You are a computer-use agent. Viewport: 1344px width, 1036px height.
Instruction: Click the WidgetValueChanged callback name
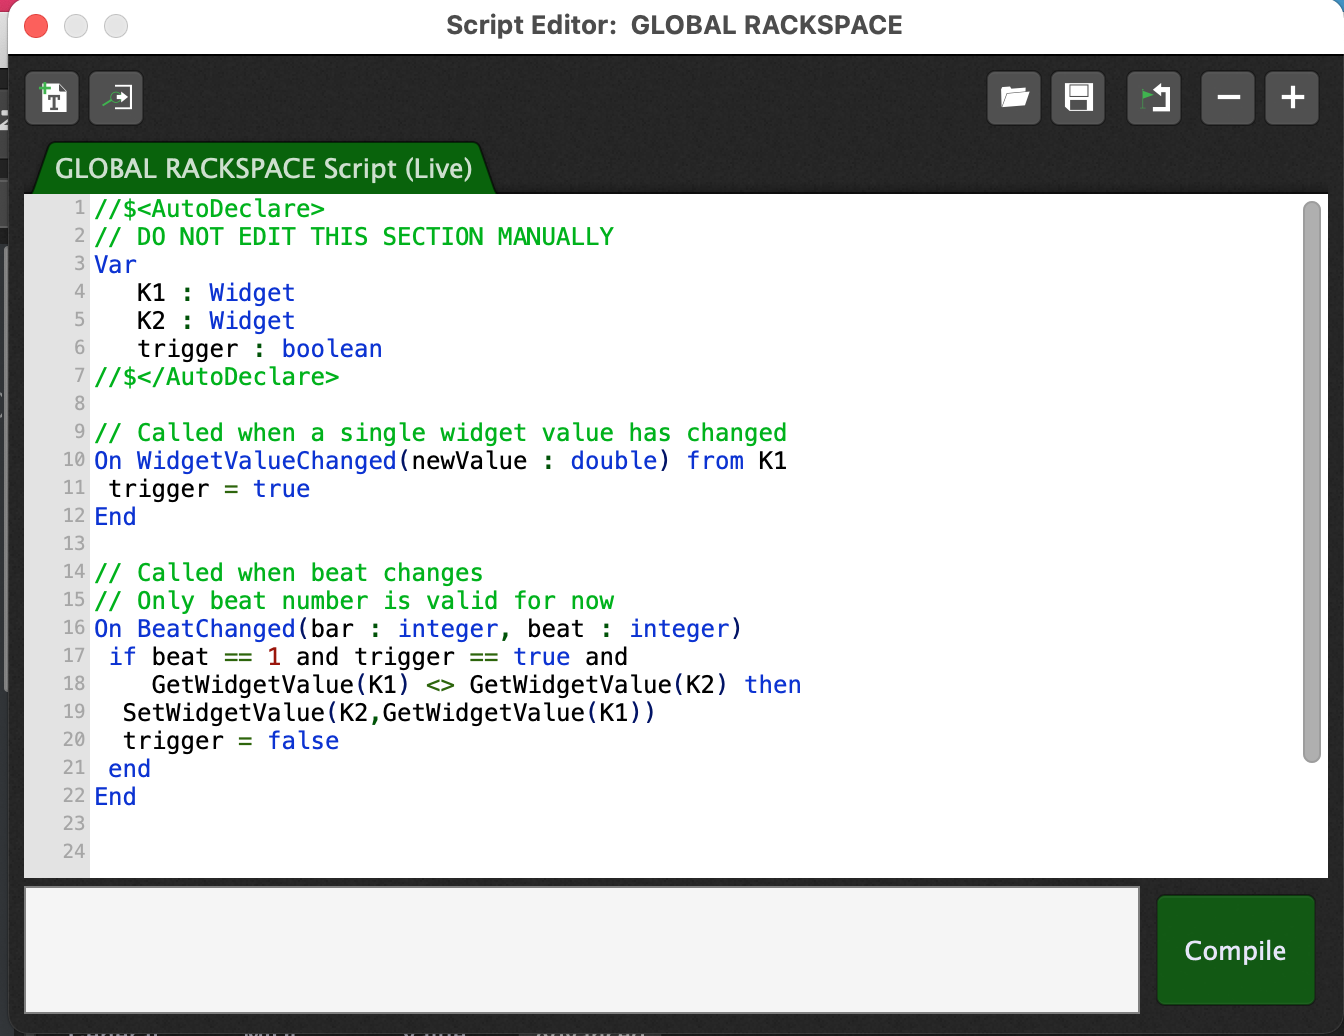tap(267, 461)
